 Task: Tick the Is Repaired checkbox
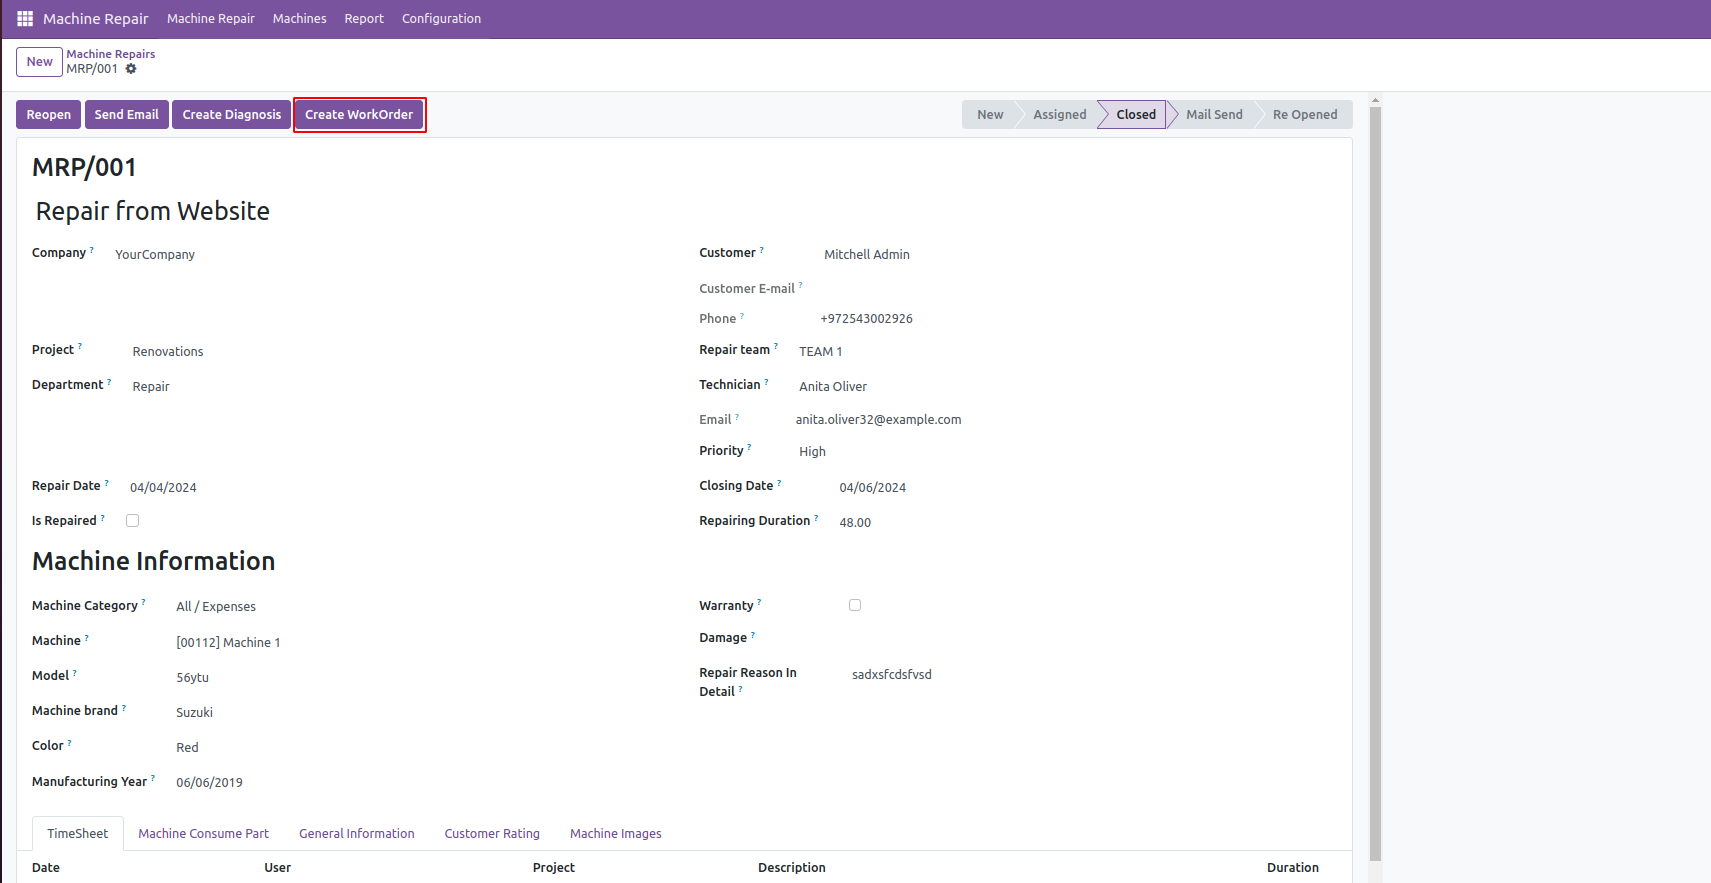132,521
